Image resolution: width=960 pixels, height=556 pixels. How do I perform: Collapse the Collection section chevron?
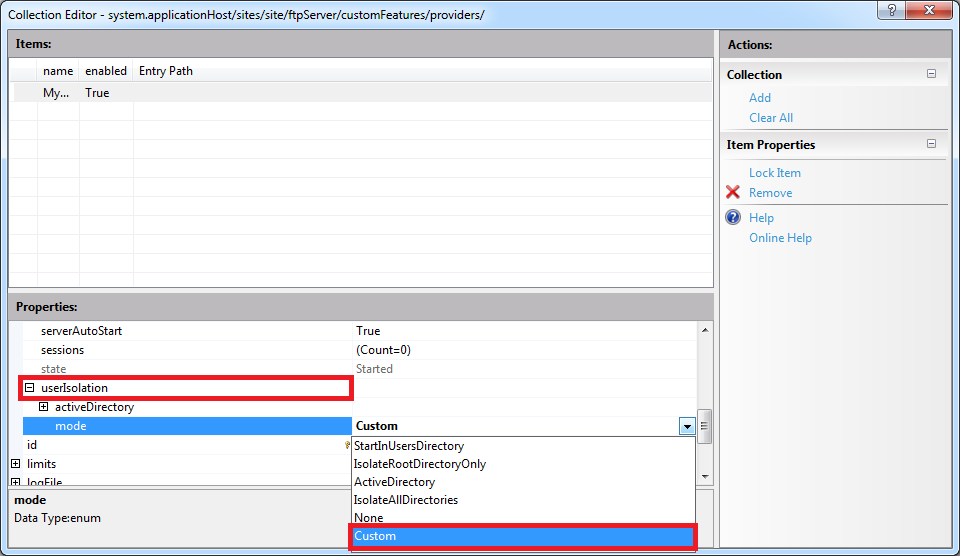(932, 74)
